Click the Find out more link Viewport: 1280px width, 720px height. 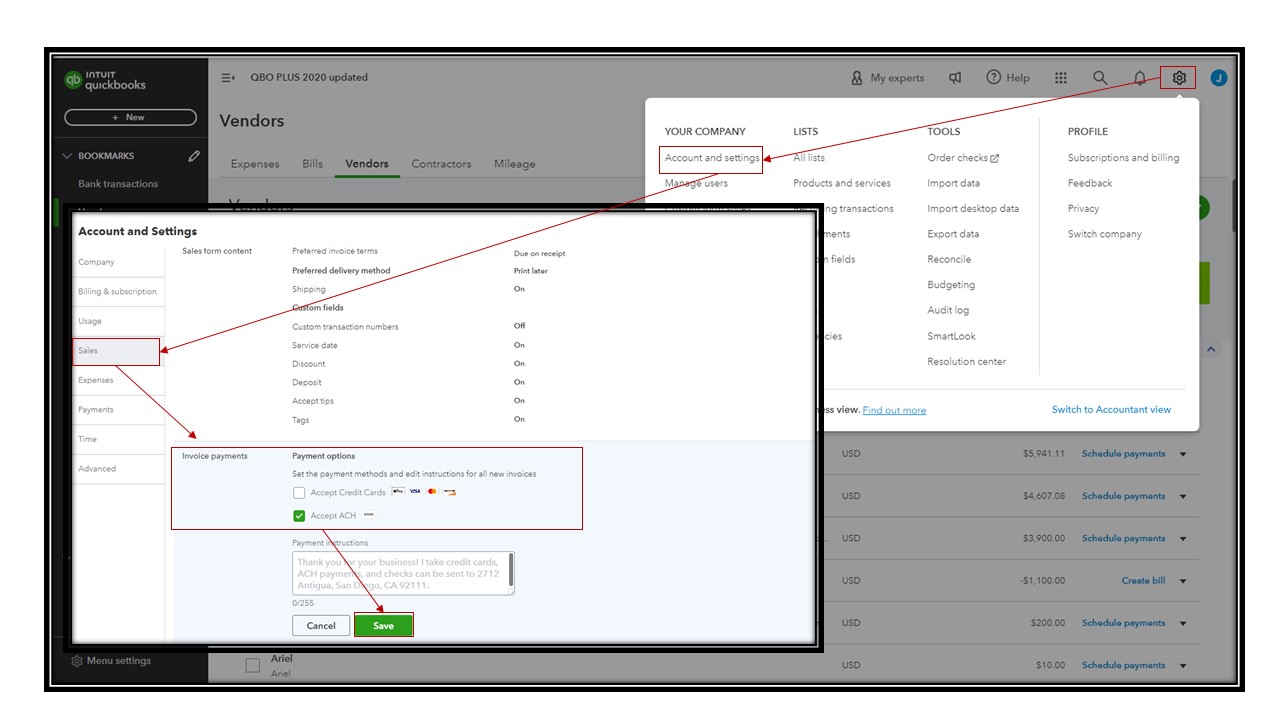(x=894, y=410)
